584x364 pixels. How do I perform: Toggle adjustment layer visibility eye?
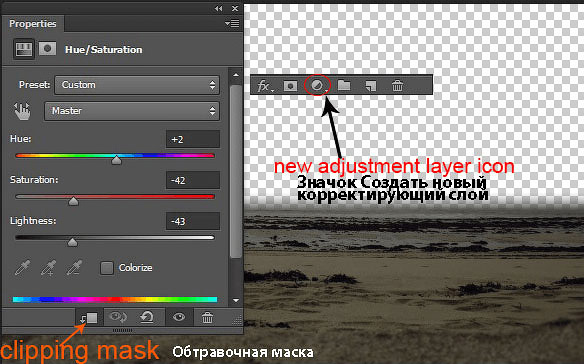tap(179, 317)
